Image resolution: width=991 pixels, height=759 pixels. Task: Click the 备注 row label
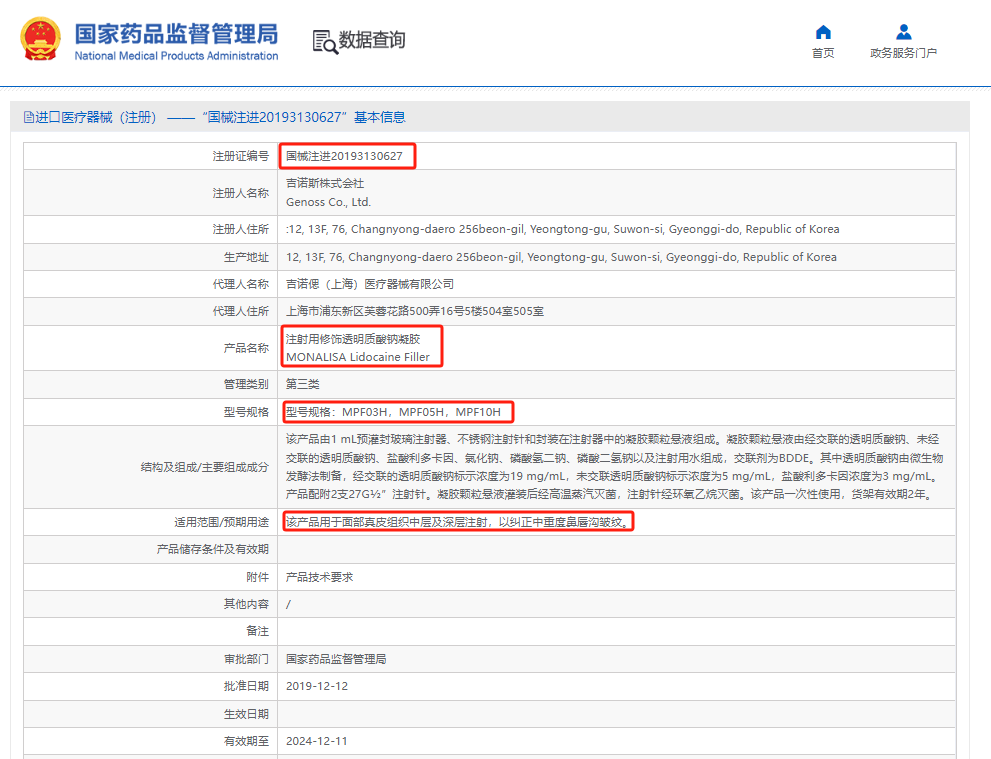coord(258,631)
